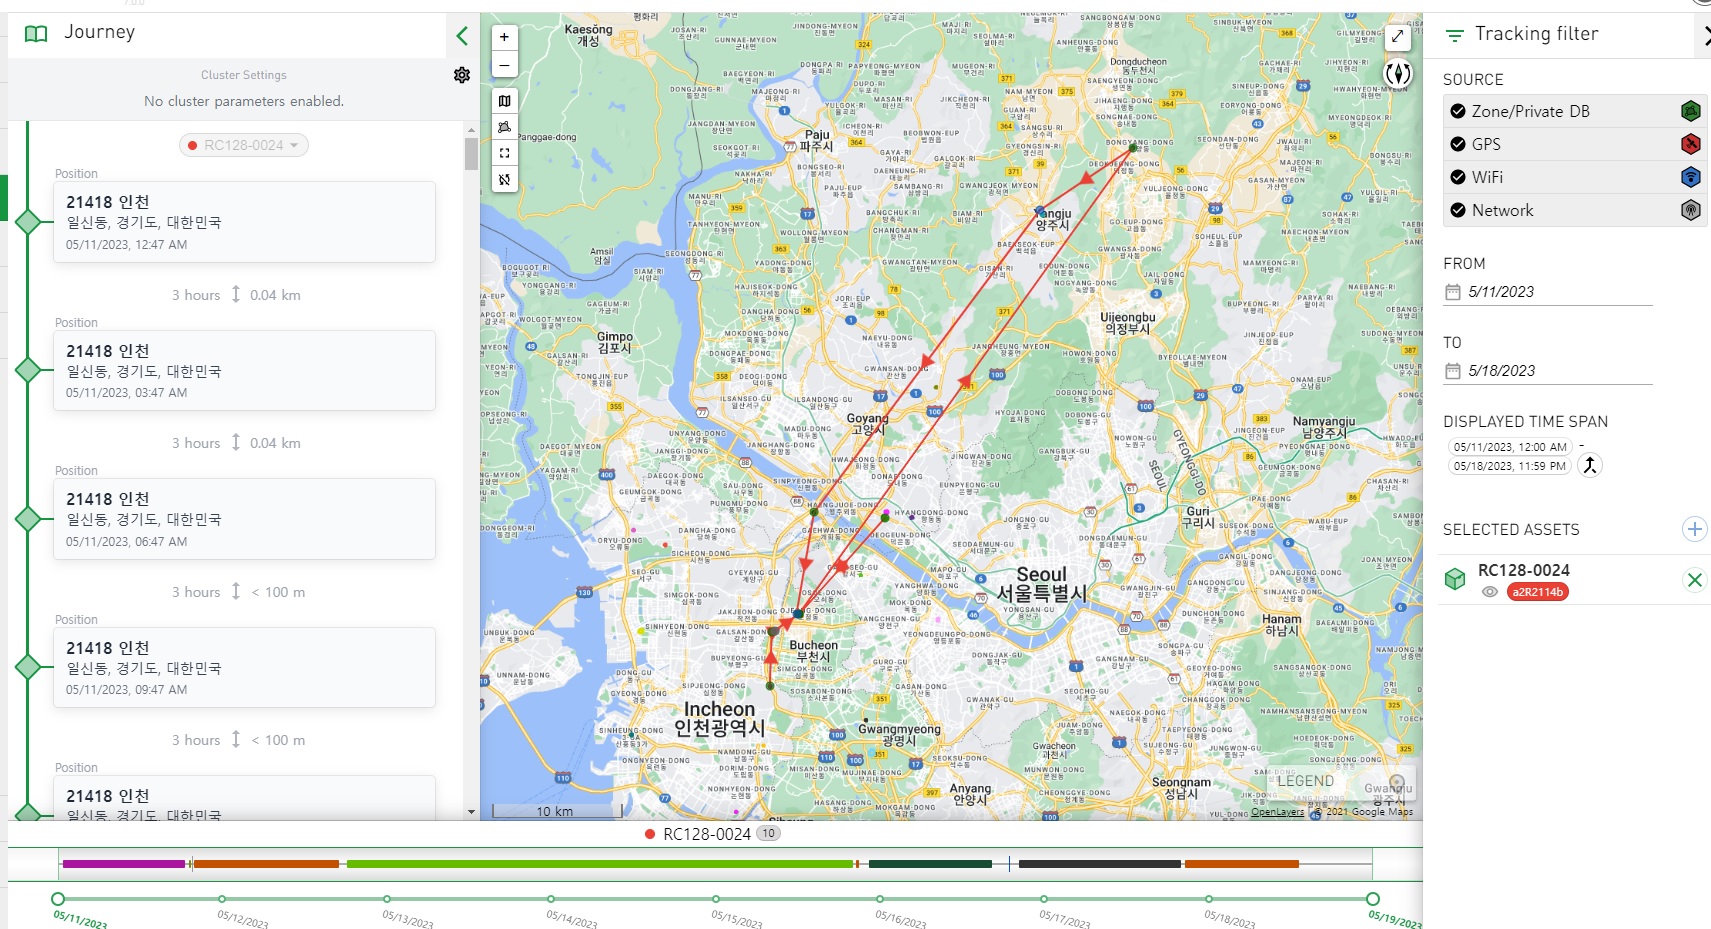Toggle the auto-refresh off icon on map
The height and width of the screenshot is (929, 1711).
pos(504,180)
